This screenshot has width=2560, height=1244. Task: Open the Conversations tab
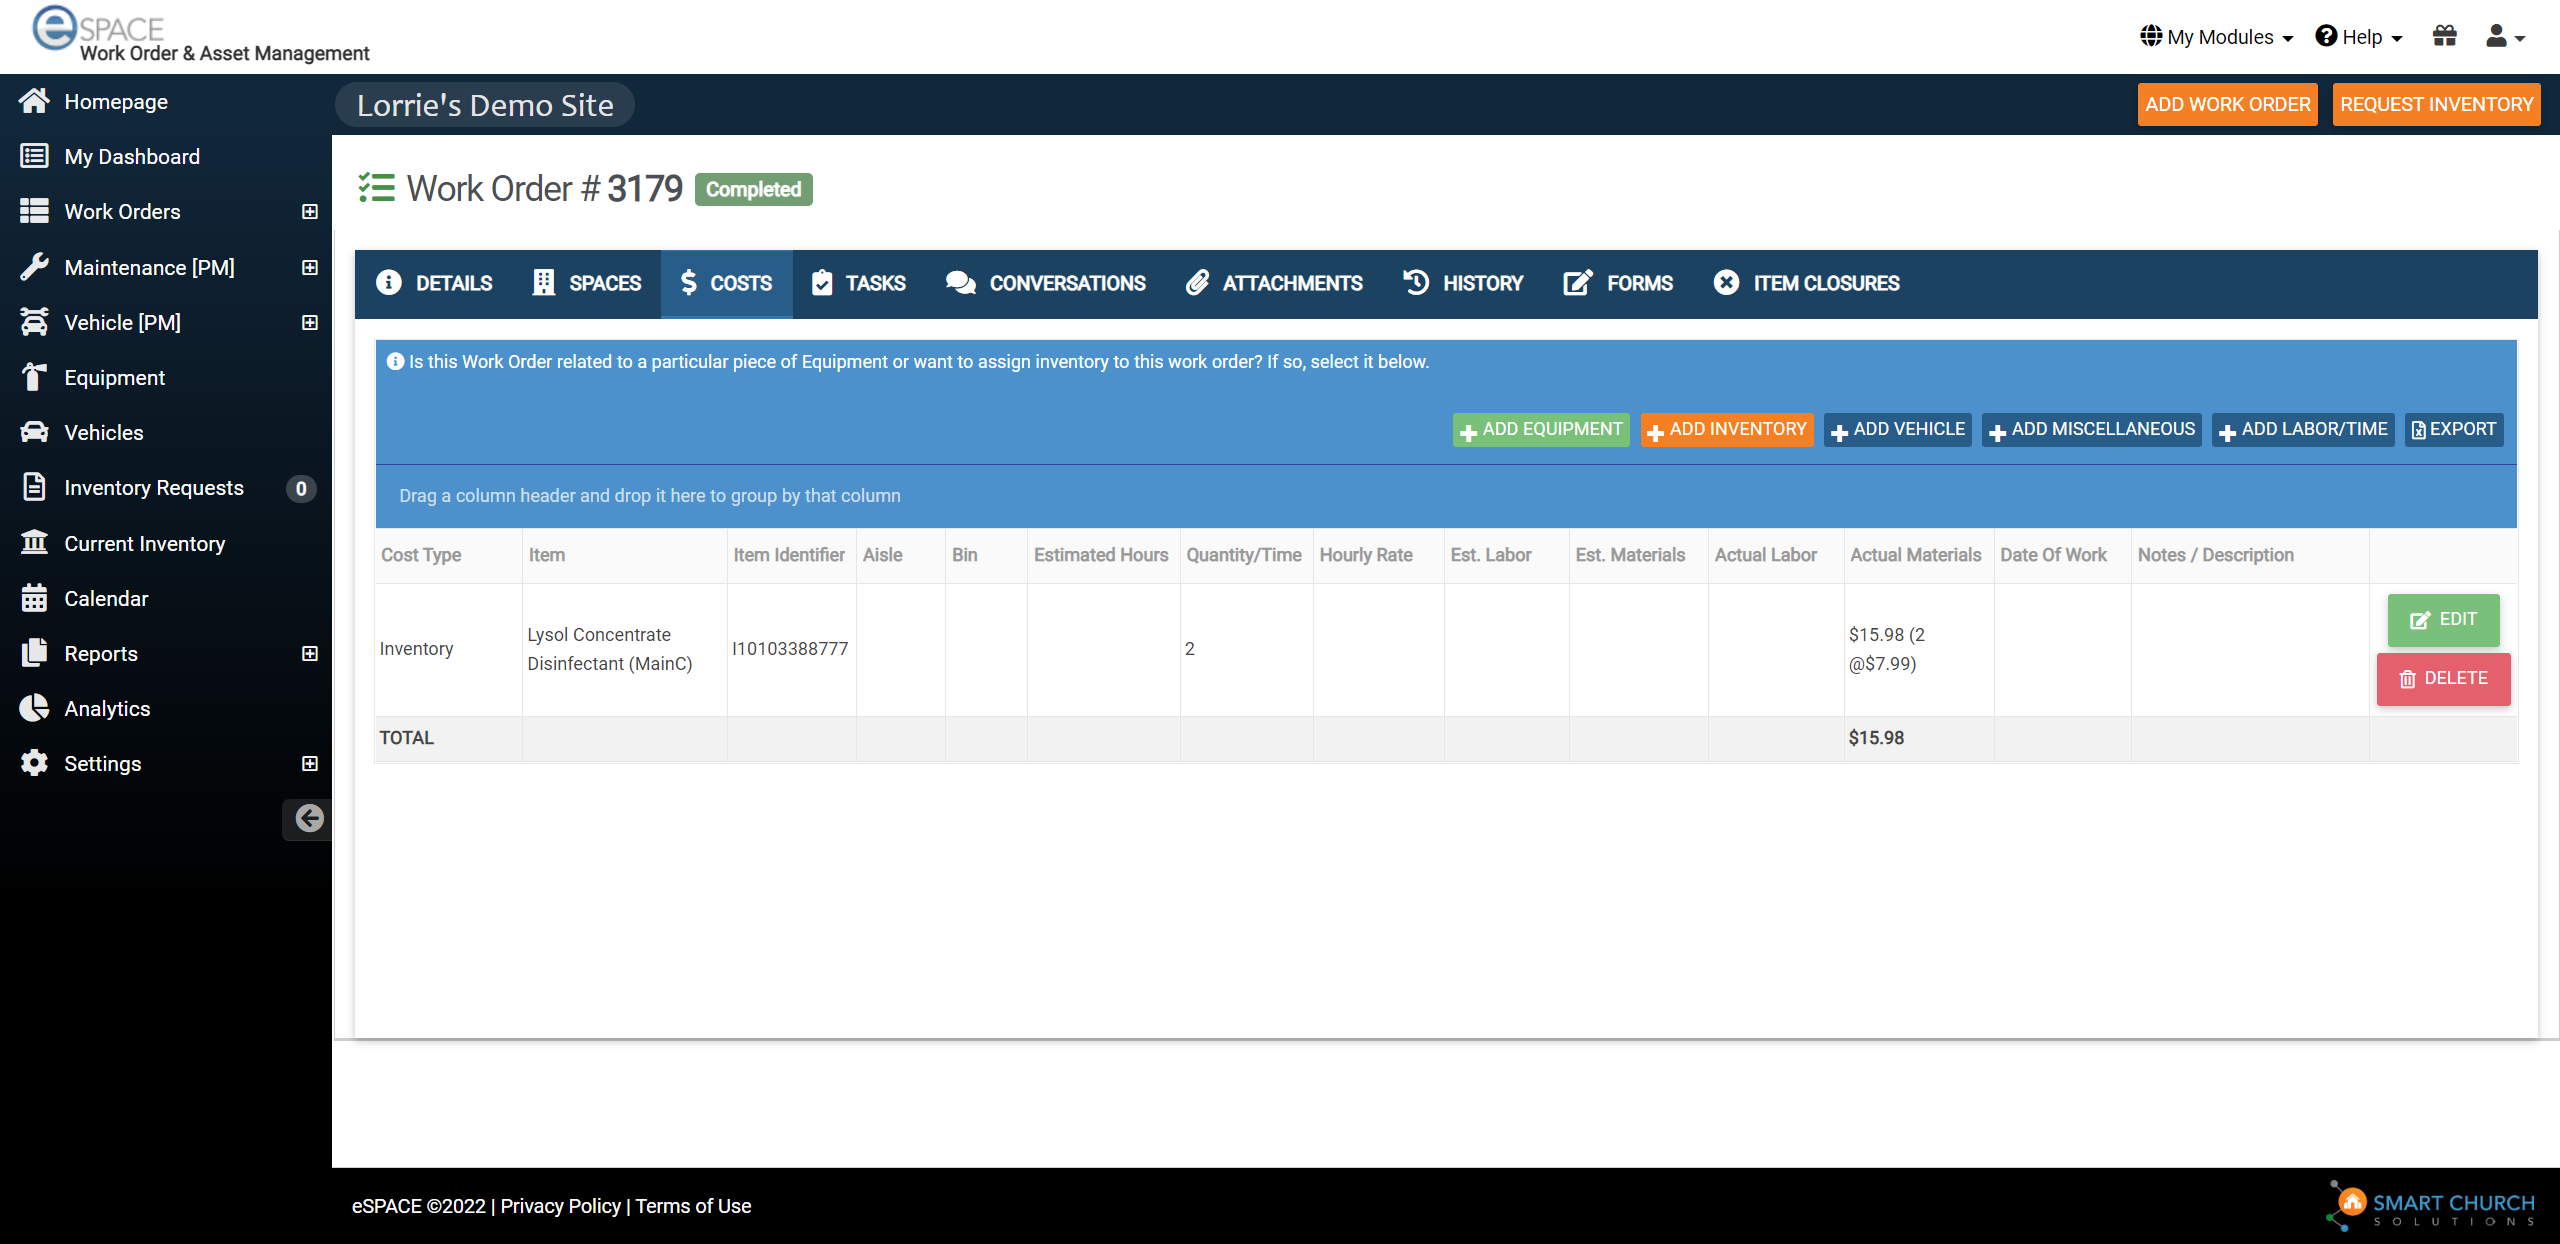coord(1045,283)
